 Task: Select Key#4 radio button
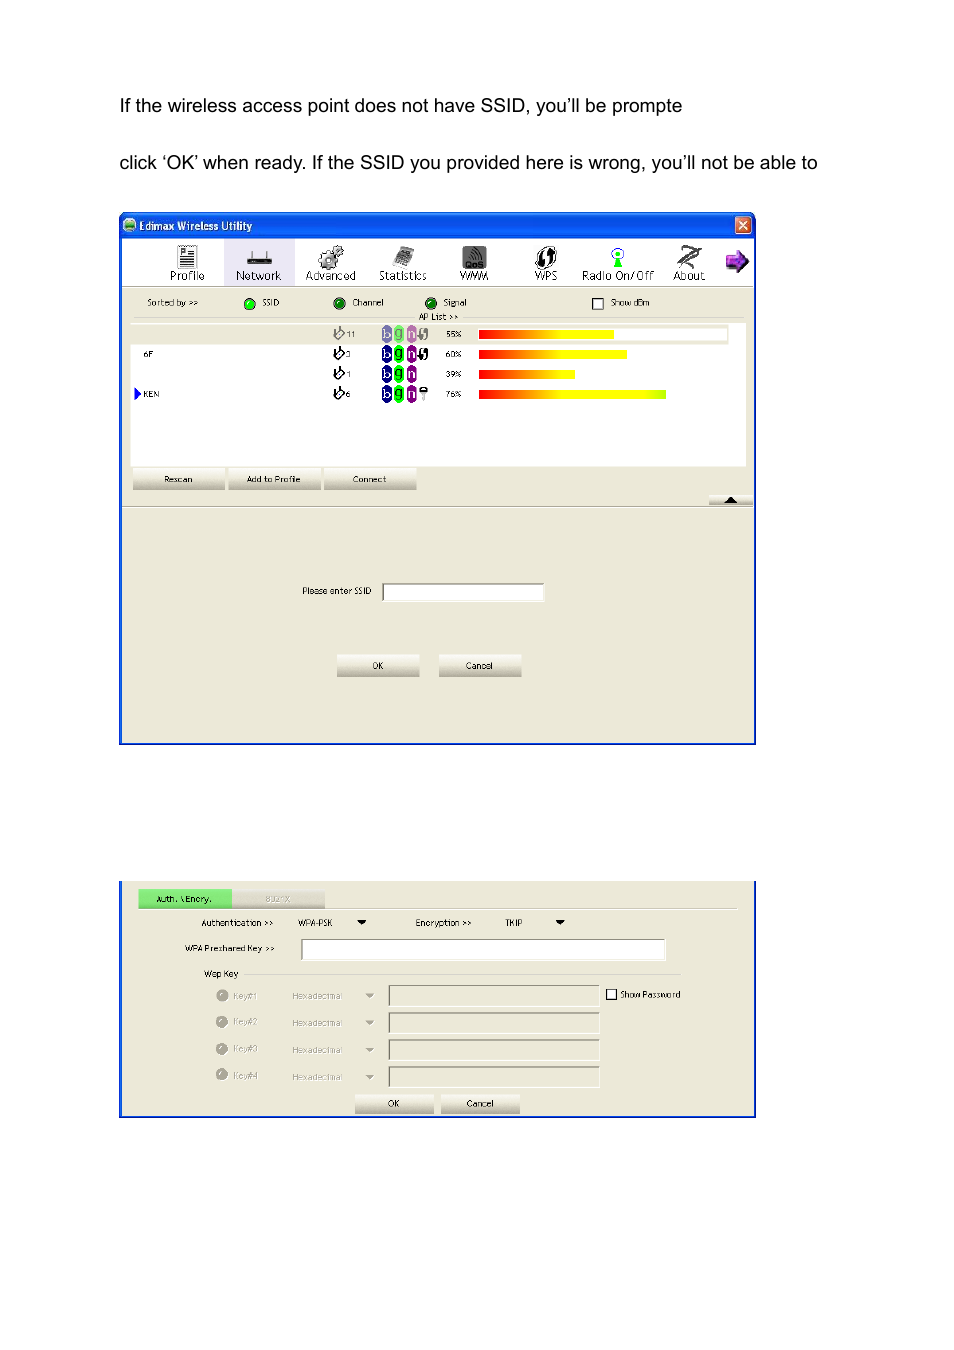222,1074
